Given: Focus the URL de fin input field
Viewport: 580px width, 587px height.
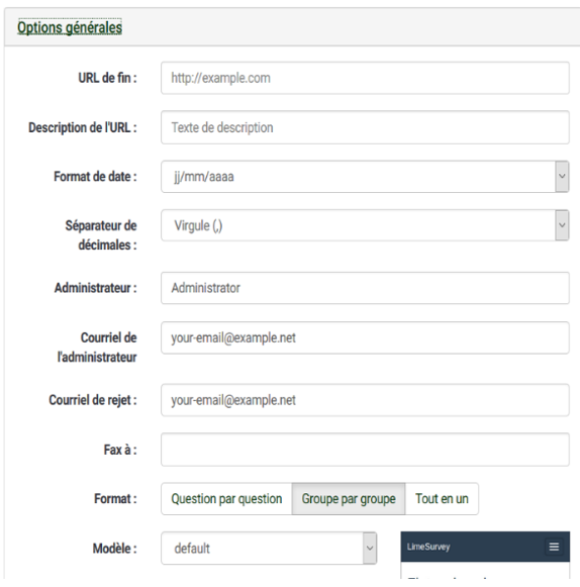Looking at the screenshot, I should point(365,78).
